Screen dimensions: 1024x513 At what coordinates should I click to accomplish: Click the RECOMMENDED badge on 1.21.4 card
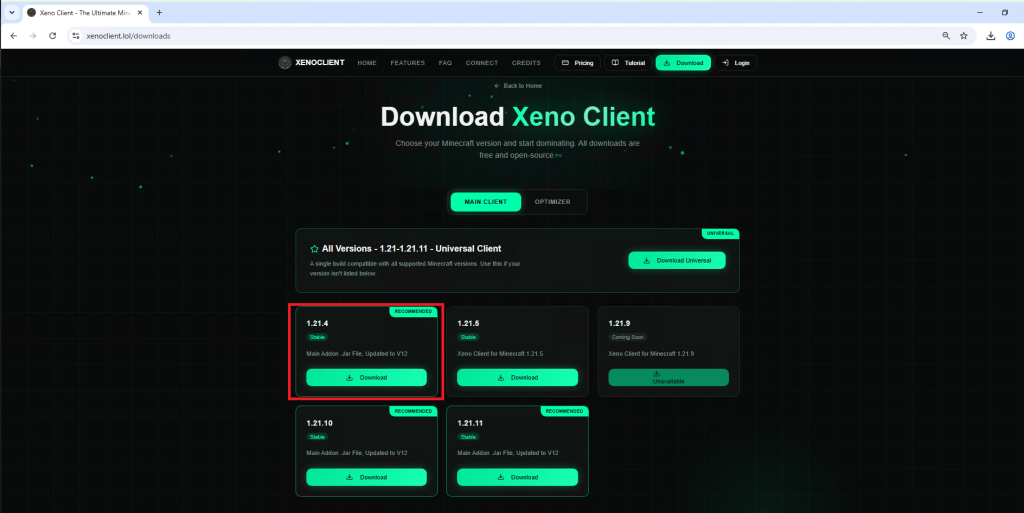[x=413, y=311]
